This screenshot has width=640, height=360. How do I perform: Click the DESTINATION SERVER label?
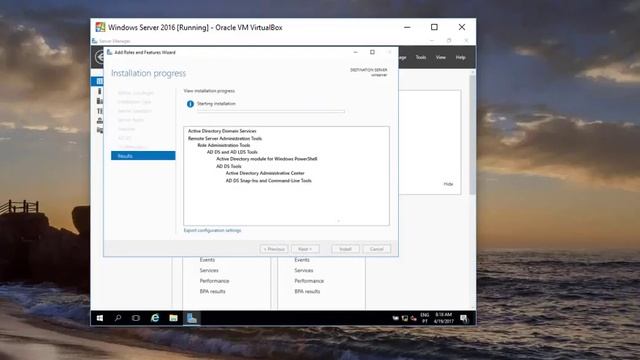[x=369, y=70]
